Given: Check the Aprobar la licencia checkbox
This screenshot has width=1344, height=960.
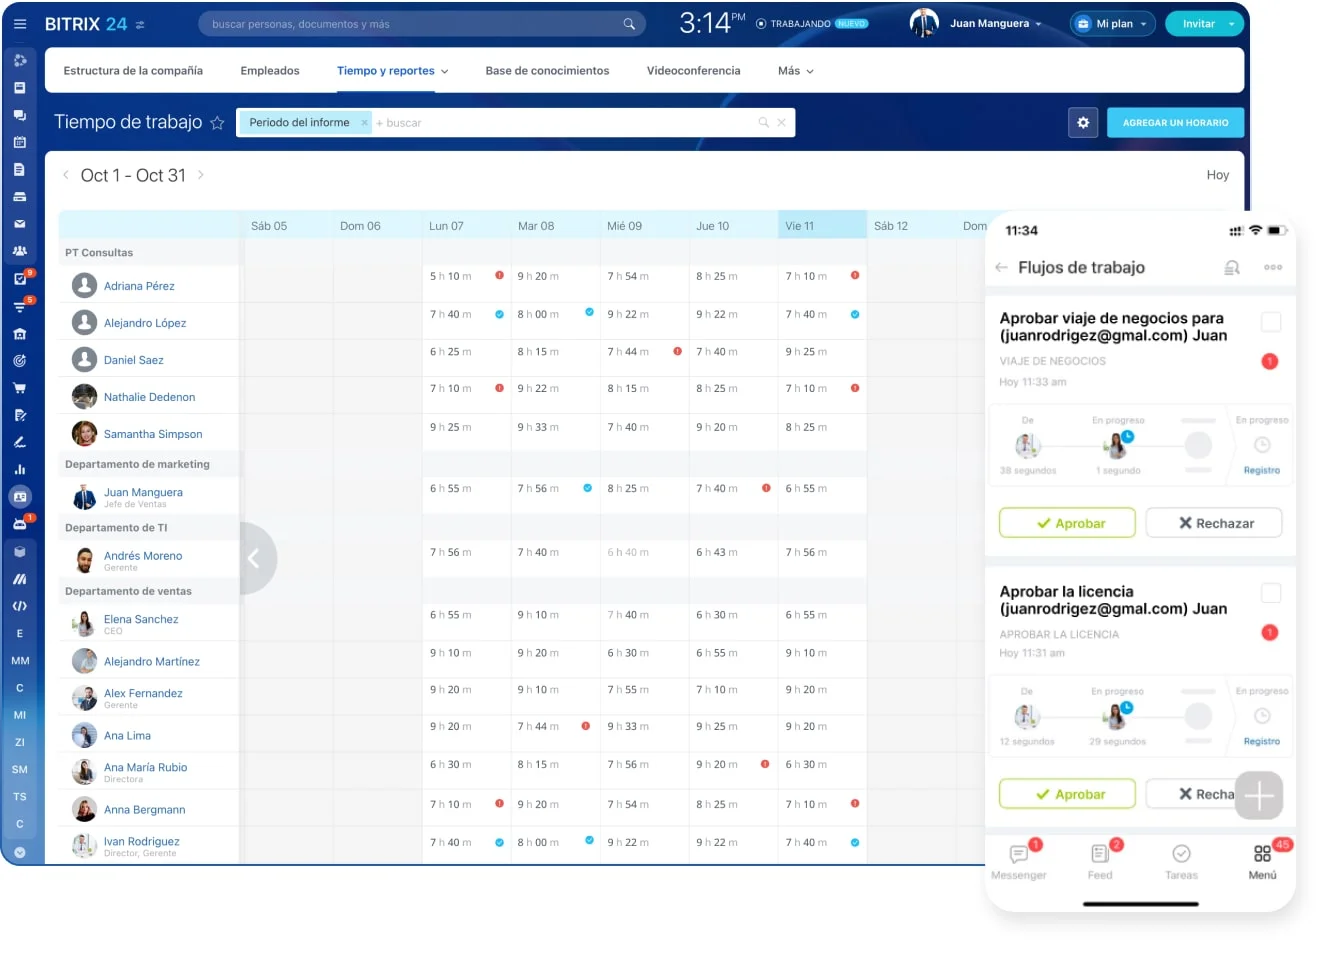Looking at the screenshot, I should (1271, 593).
